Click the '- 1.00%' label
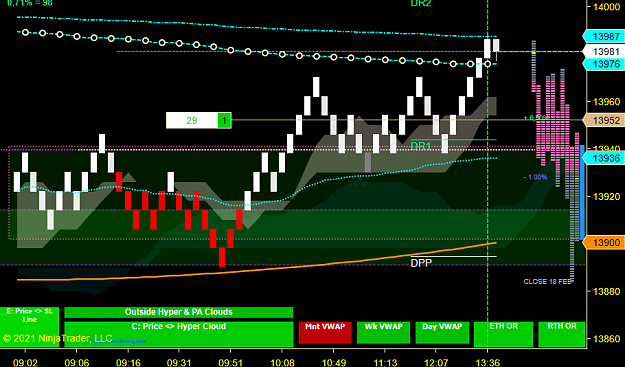 [x=535, y=177]
